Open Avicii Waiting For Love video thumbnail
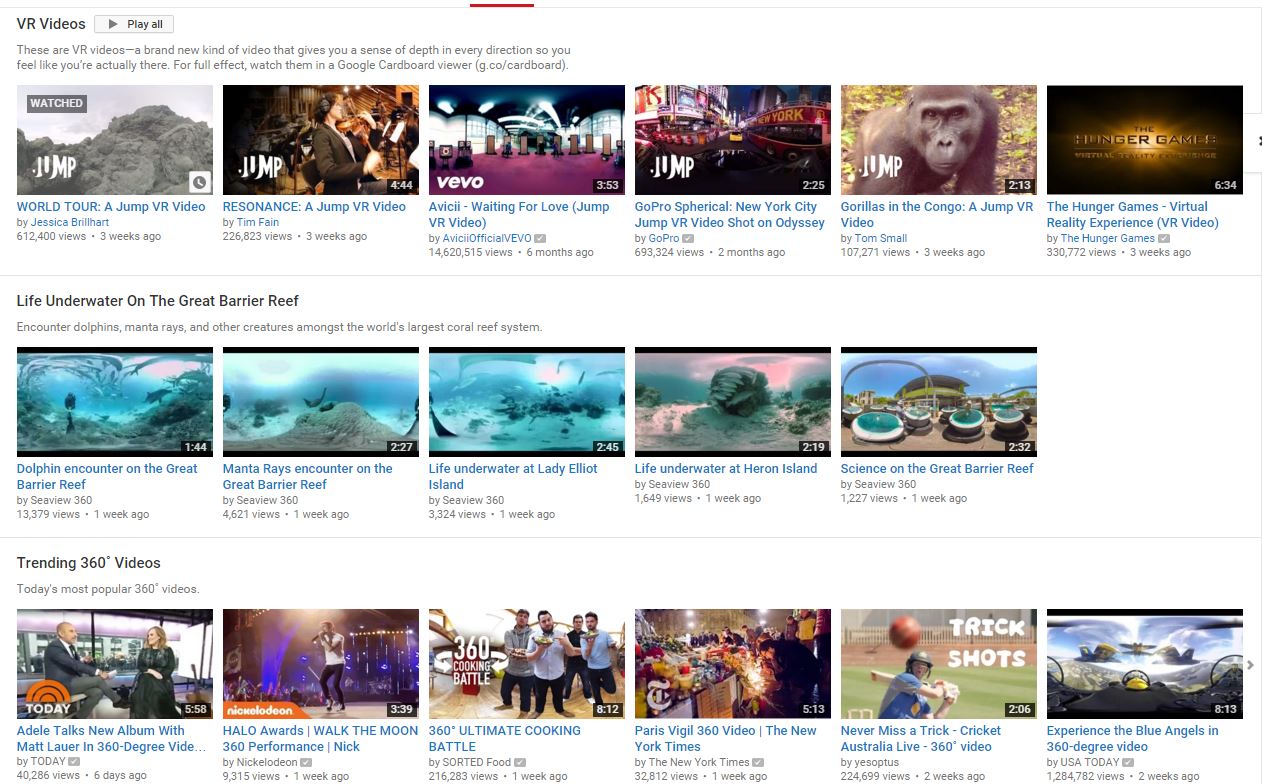 pyautogui.click(x=527, y=140)
